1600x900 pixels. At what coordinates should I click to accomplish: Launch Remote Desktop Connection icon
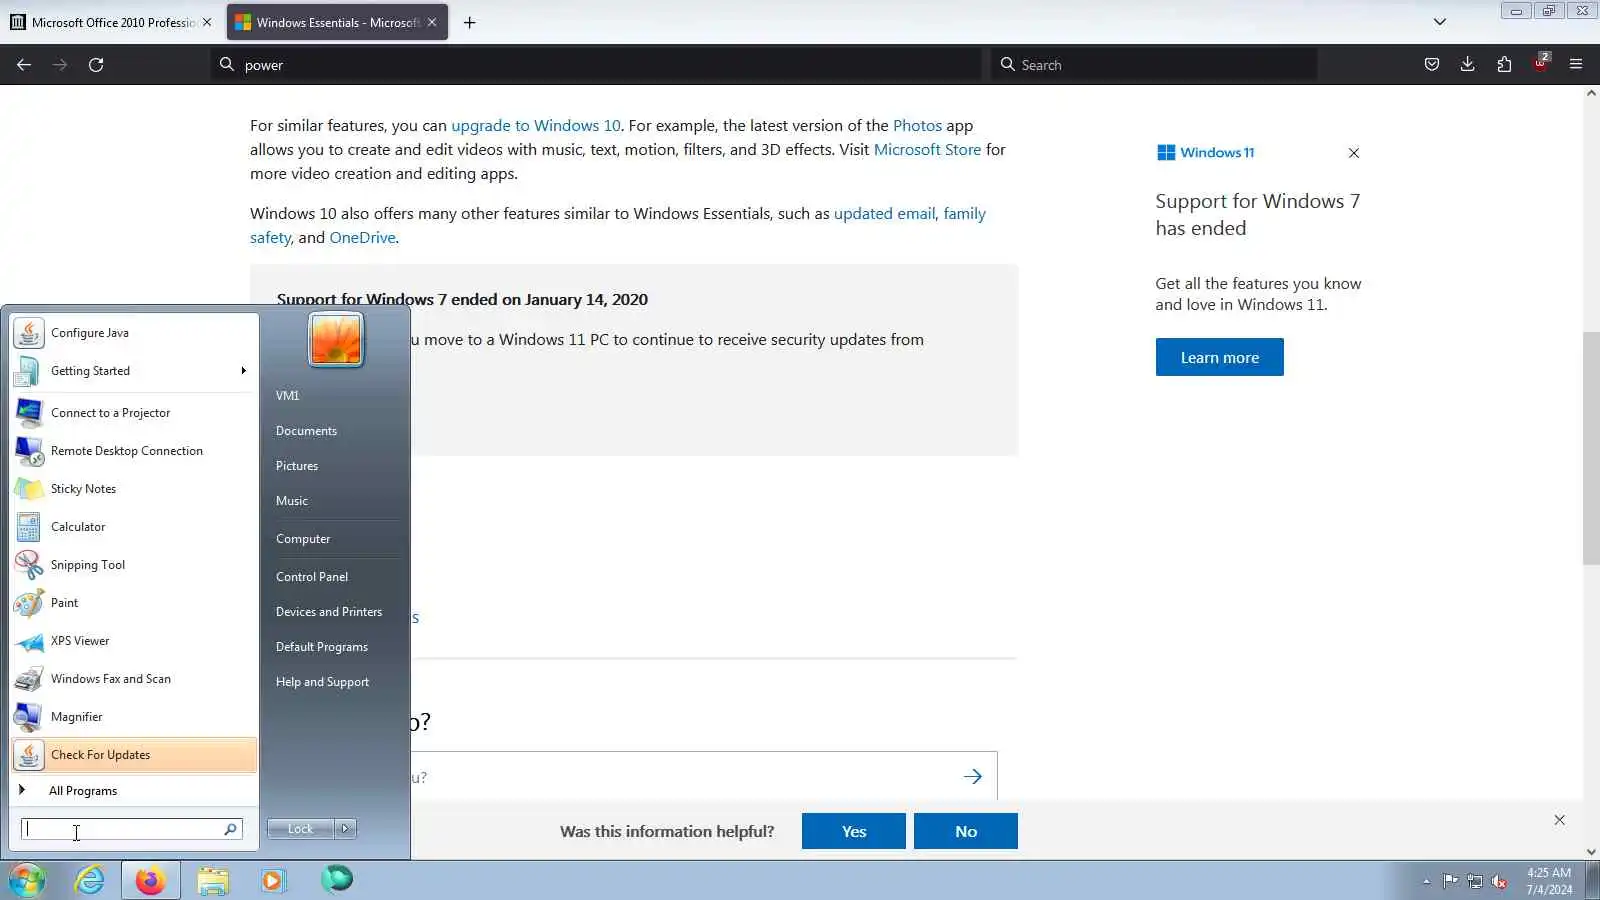pos(29,451)
